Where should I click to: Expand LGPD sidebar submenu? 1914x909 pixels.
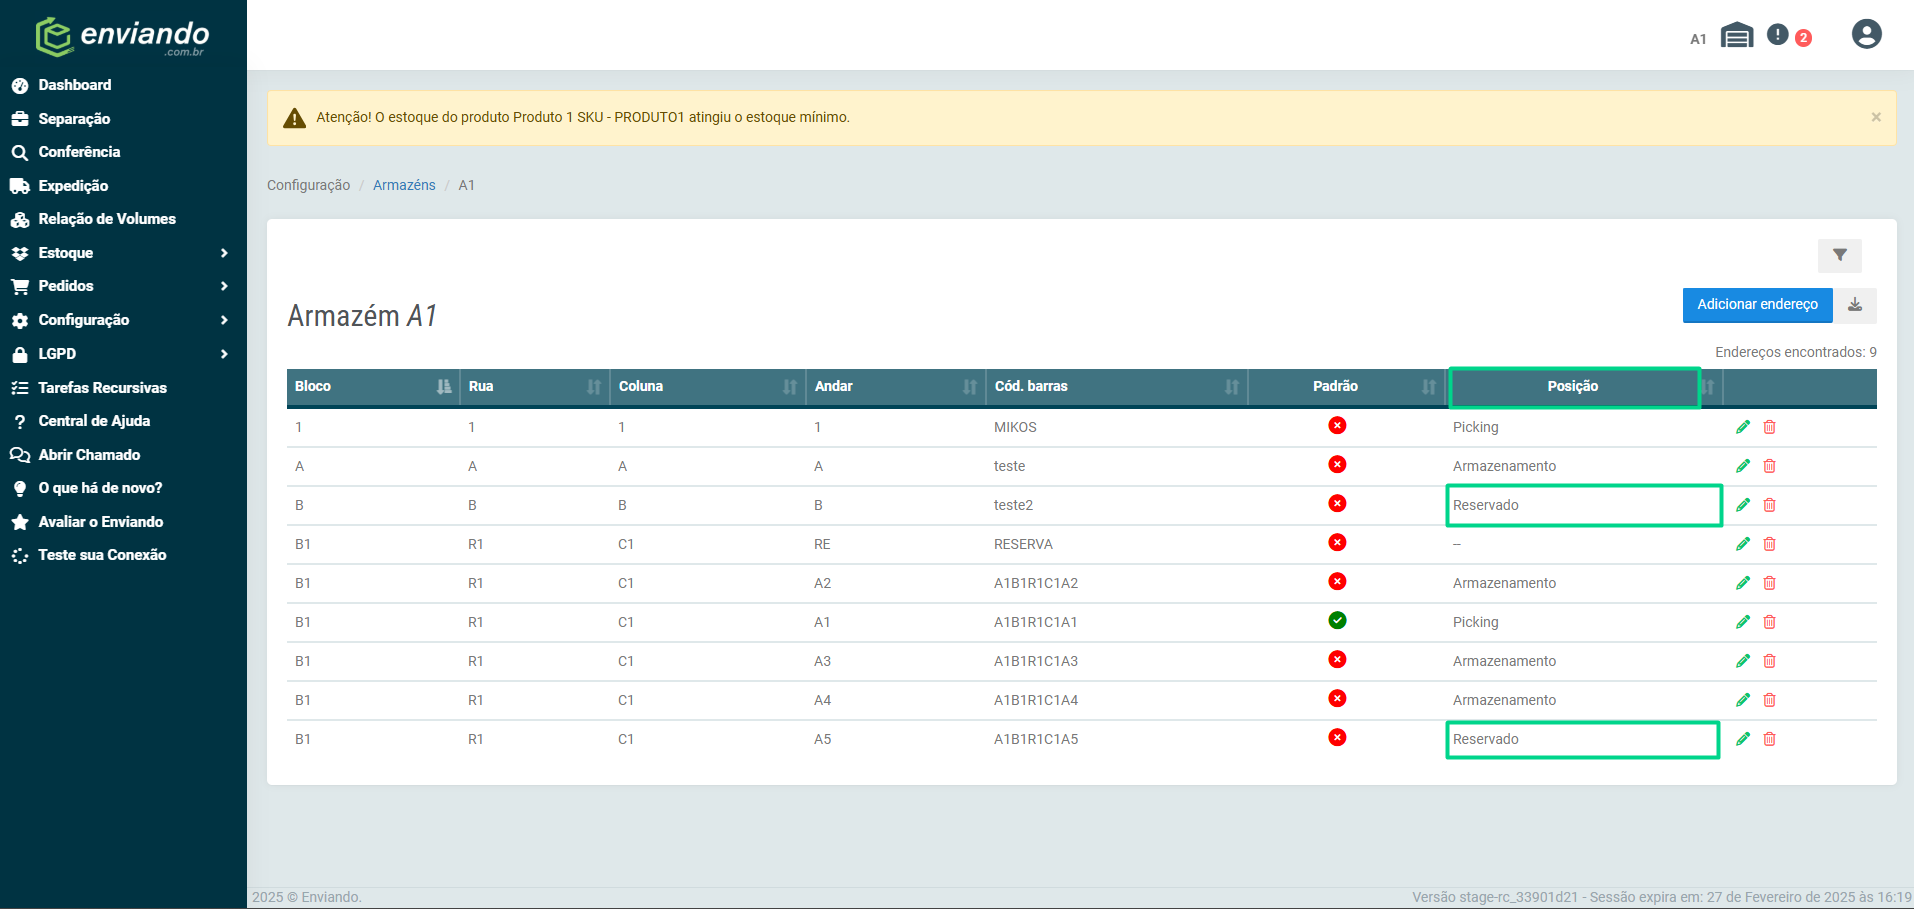pos(123,354)
